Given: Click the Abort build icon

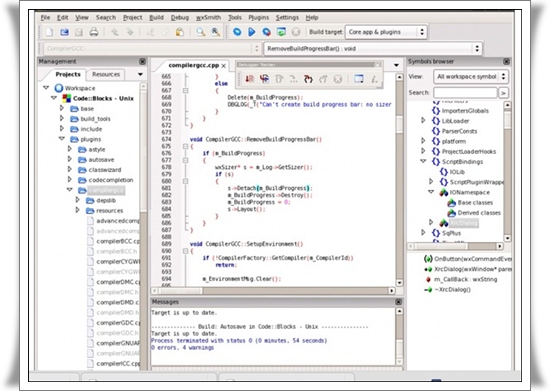Looking at the screenshot, I should (x=296, y=32).
